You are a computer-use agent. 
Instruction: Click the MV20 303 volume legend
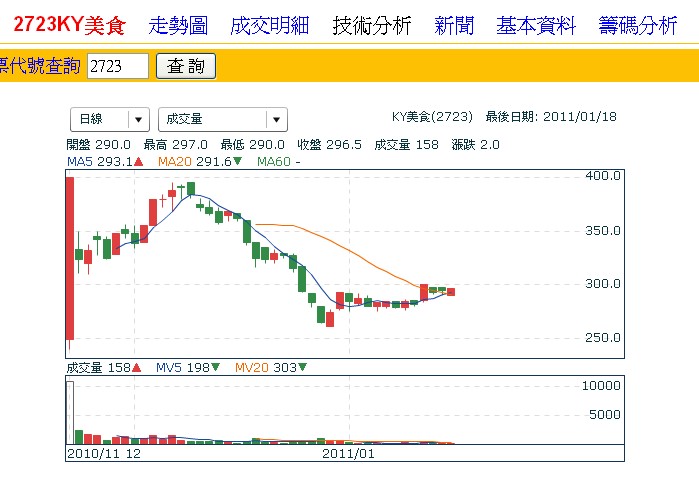(271, 367)
